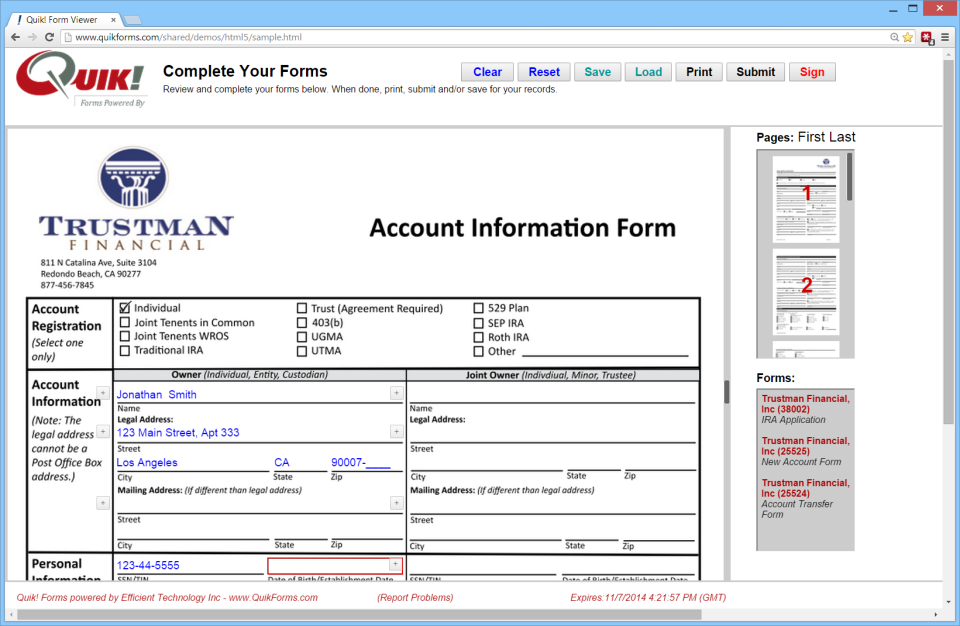Load saved form data
The width and height of the screenshot is (960, 626).
(648, 72)
